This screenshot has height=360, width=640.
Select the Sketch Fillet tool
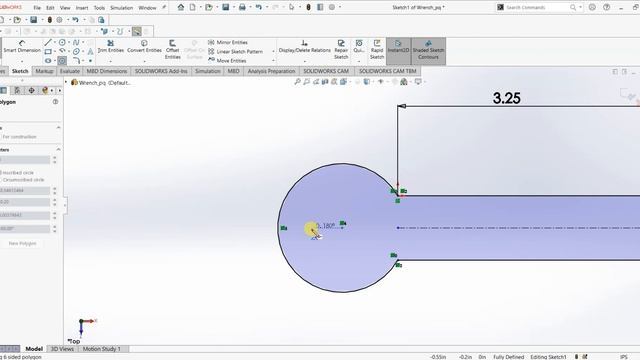pos(76,61)
